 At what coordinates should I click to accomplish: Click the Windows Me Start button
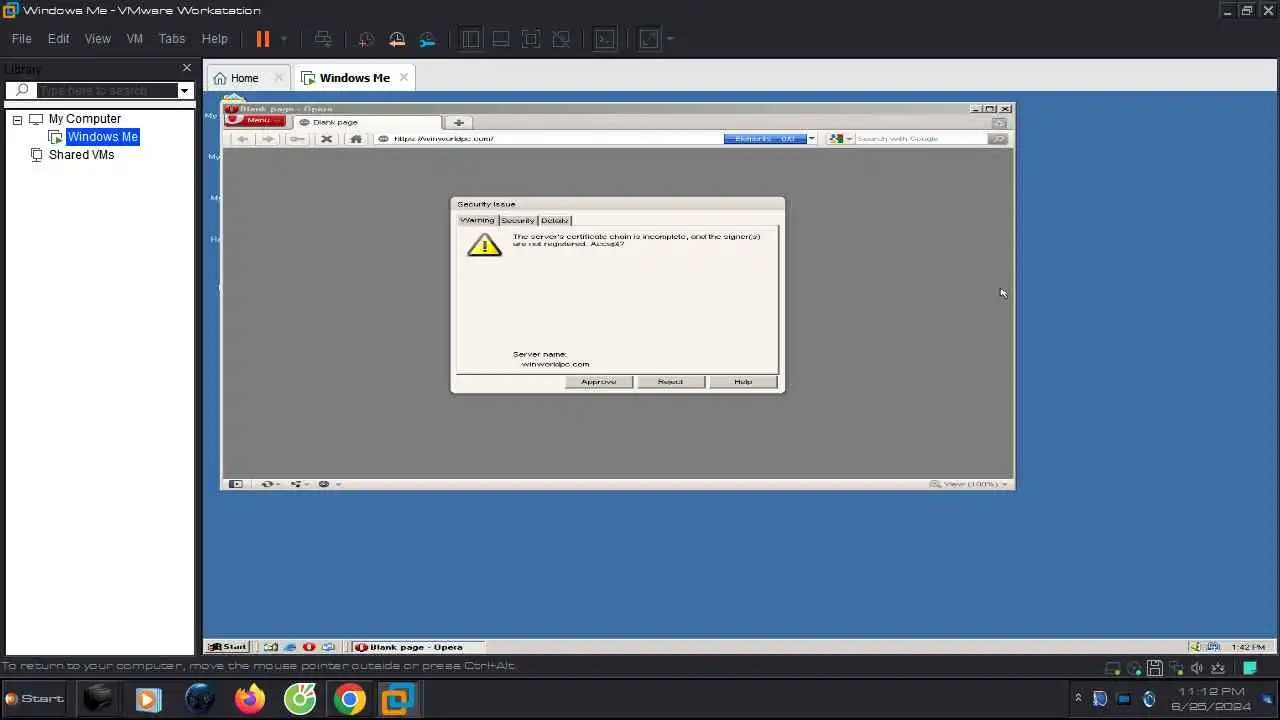click(x=228, y=647)
